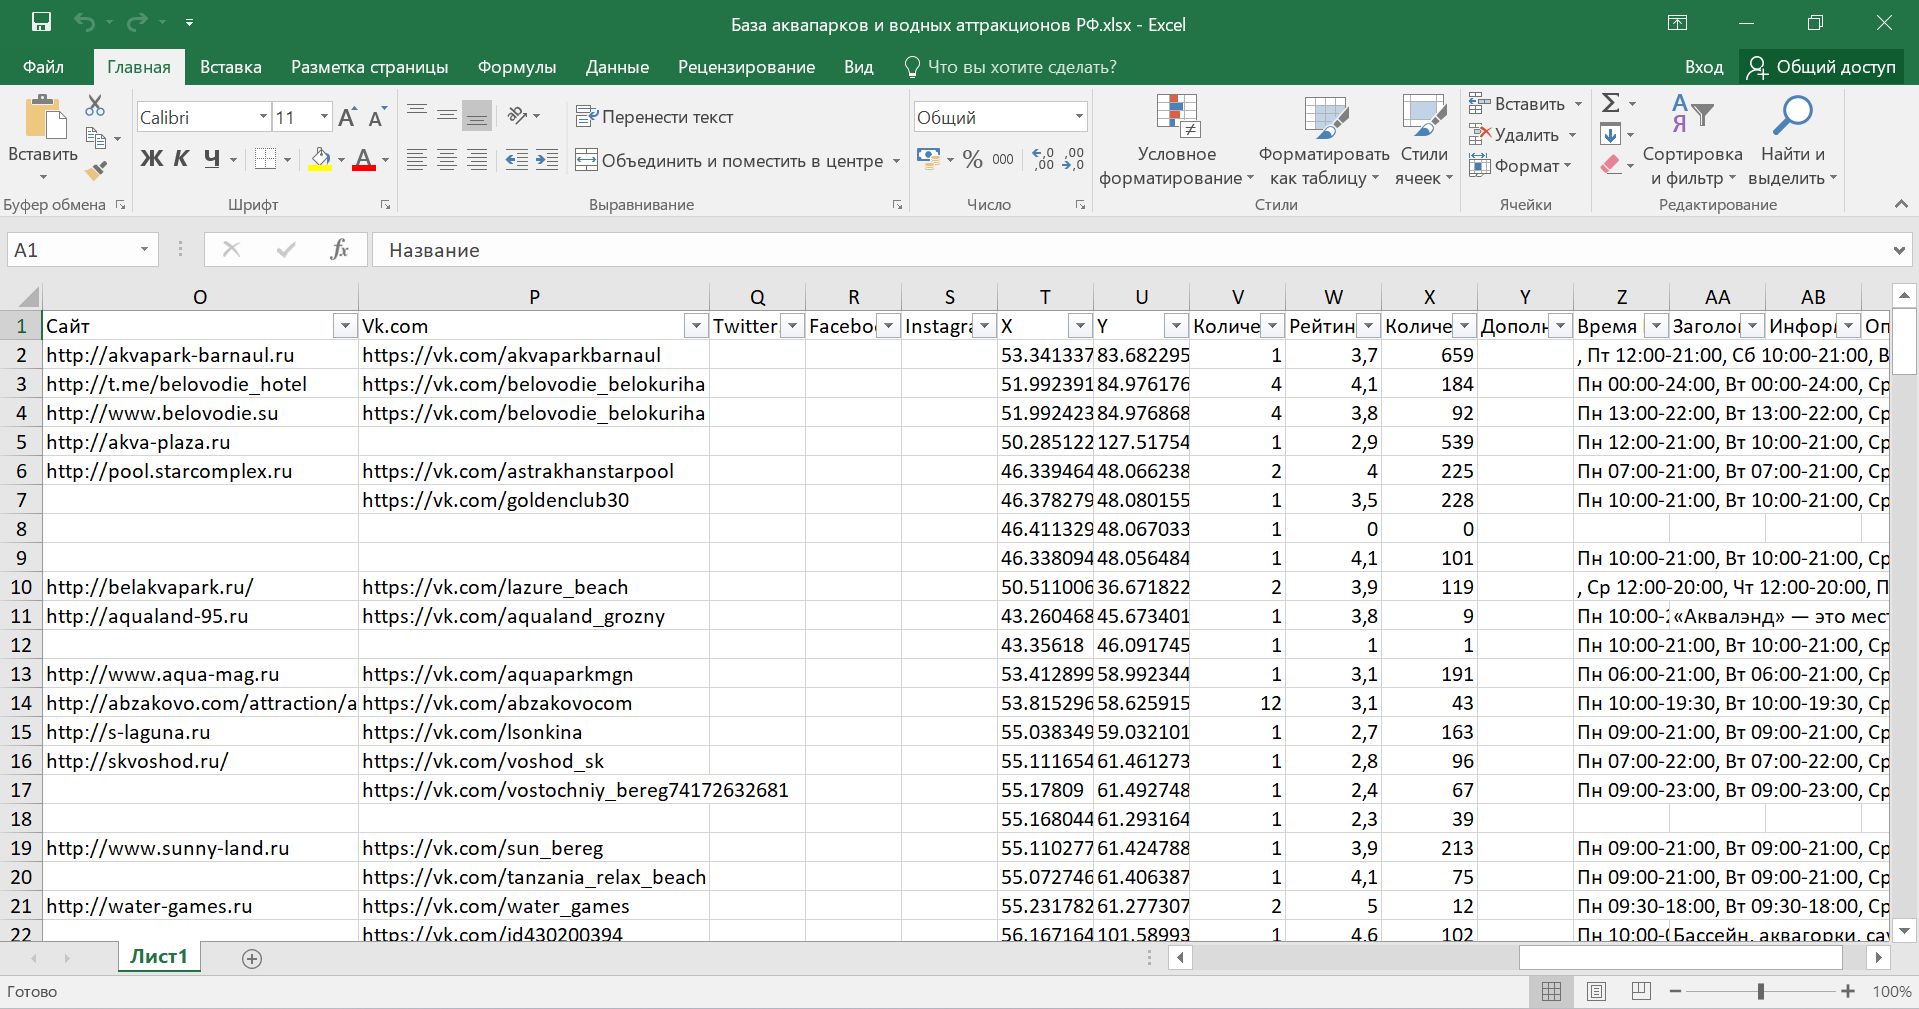Click the Общий доступ share button
The width and height of the screenshot is (1919, 1009).
(1822, 67)
